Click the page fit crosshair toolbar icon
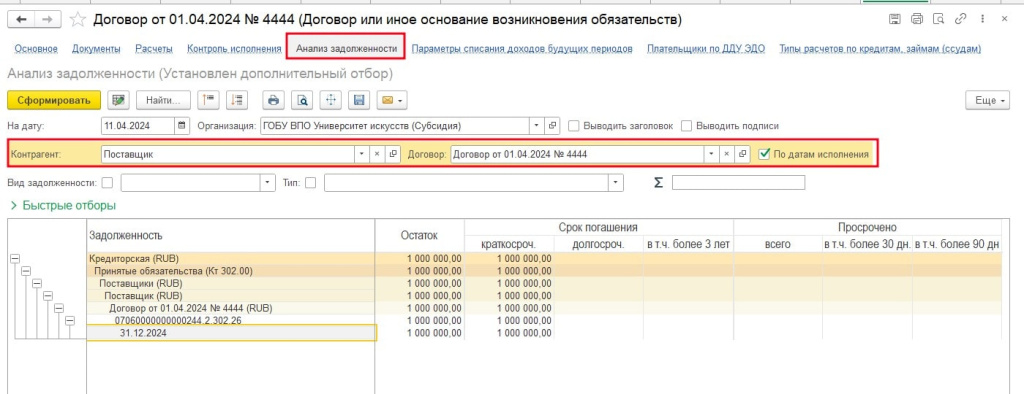1024x394 pixels. (330, 100)
